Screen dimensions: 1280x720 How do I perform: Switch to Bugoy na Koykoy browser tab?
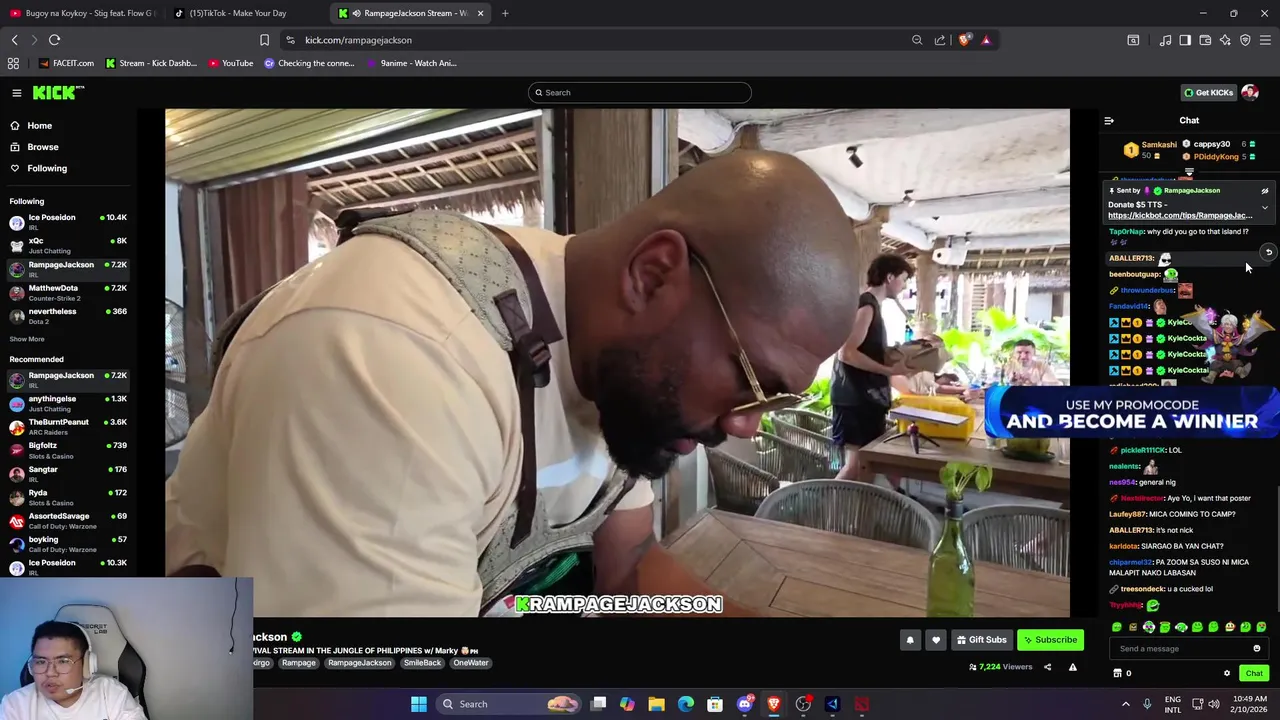pyautogui.click(x=82, y=13)
